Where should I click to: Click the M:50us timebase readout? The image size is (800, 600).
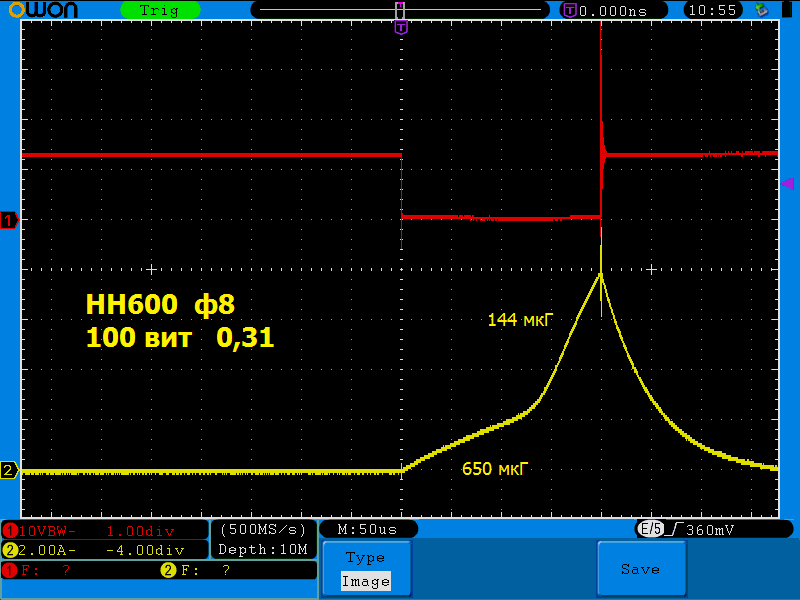367,529
